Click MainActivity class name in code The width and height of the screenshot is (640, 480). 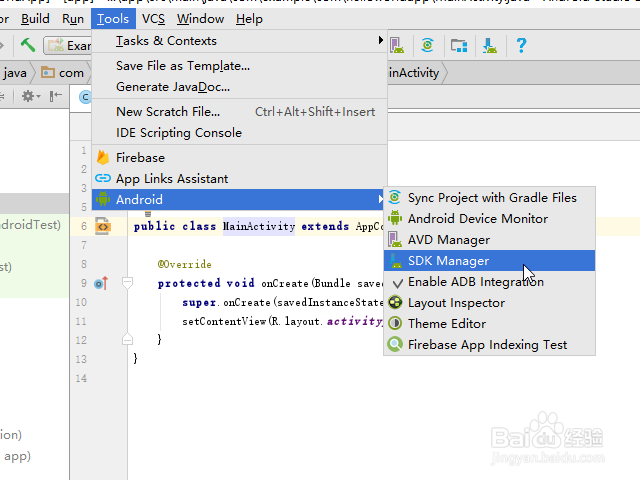point(259,226)
